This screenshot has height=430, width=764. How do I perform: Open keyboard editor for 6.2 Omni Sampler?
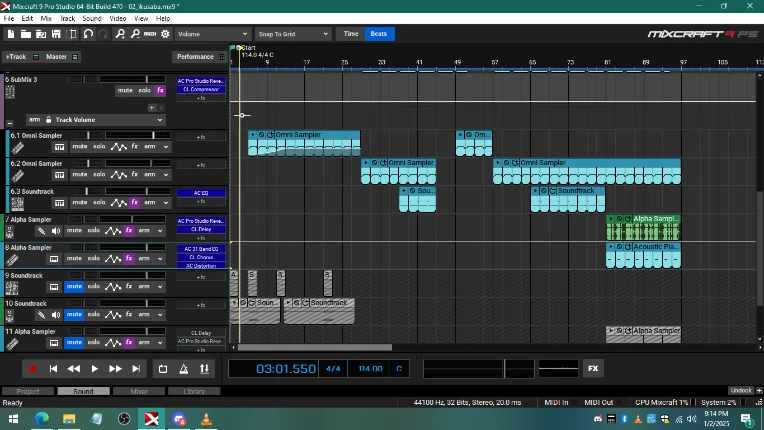coord(59,175)
